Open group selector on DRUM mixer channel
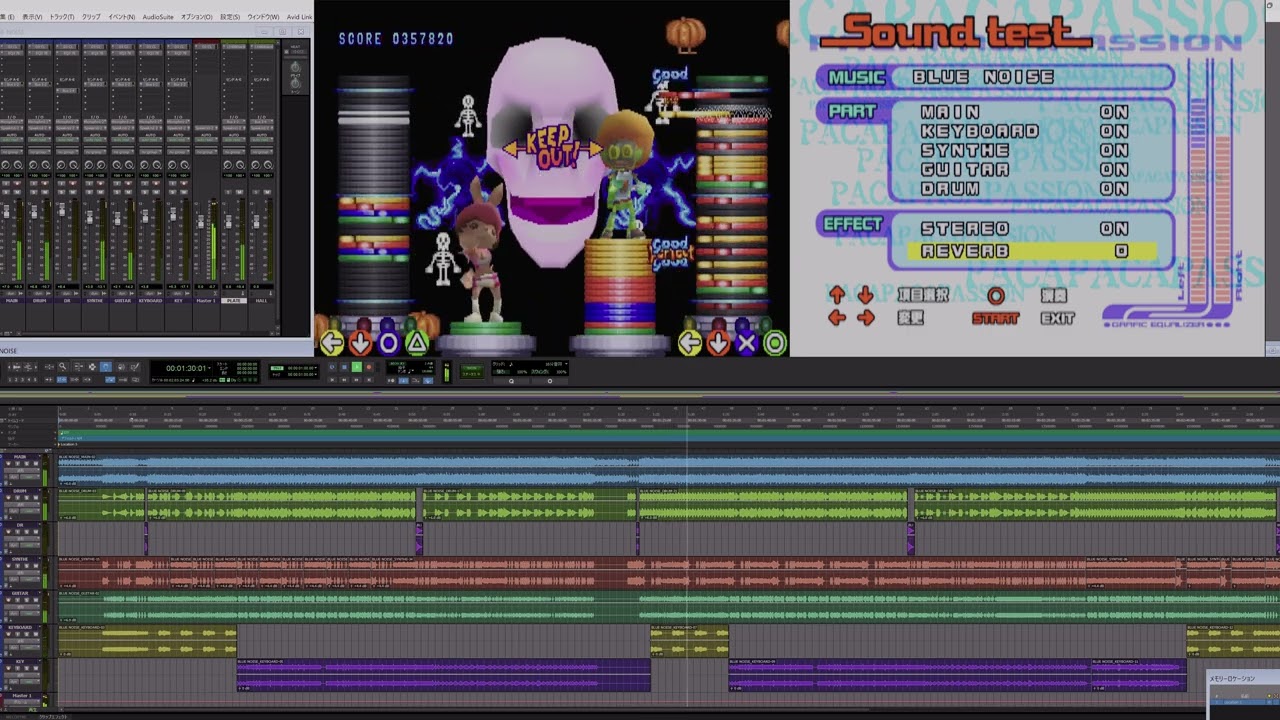1280x720 pixels. pyautogui.click(x=40, y=152)
